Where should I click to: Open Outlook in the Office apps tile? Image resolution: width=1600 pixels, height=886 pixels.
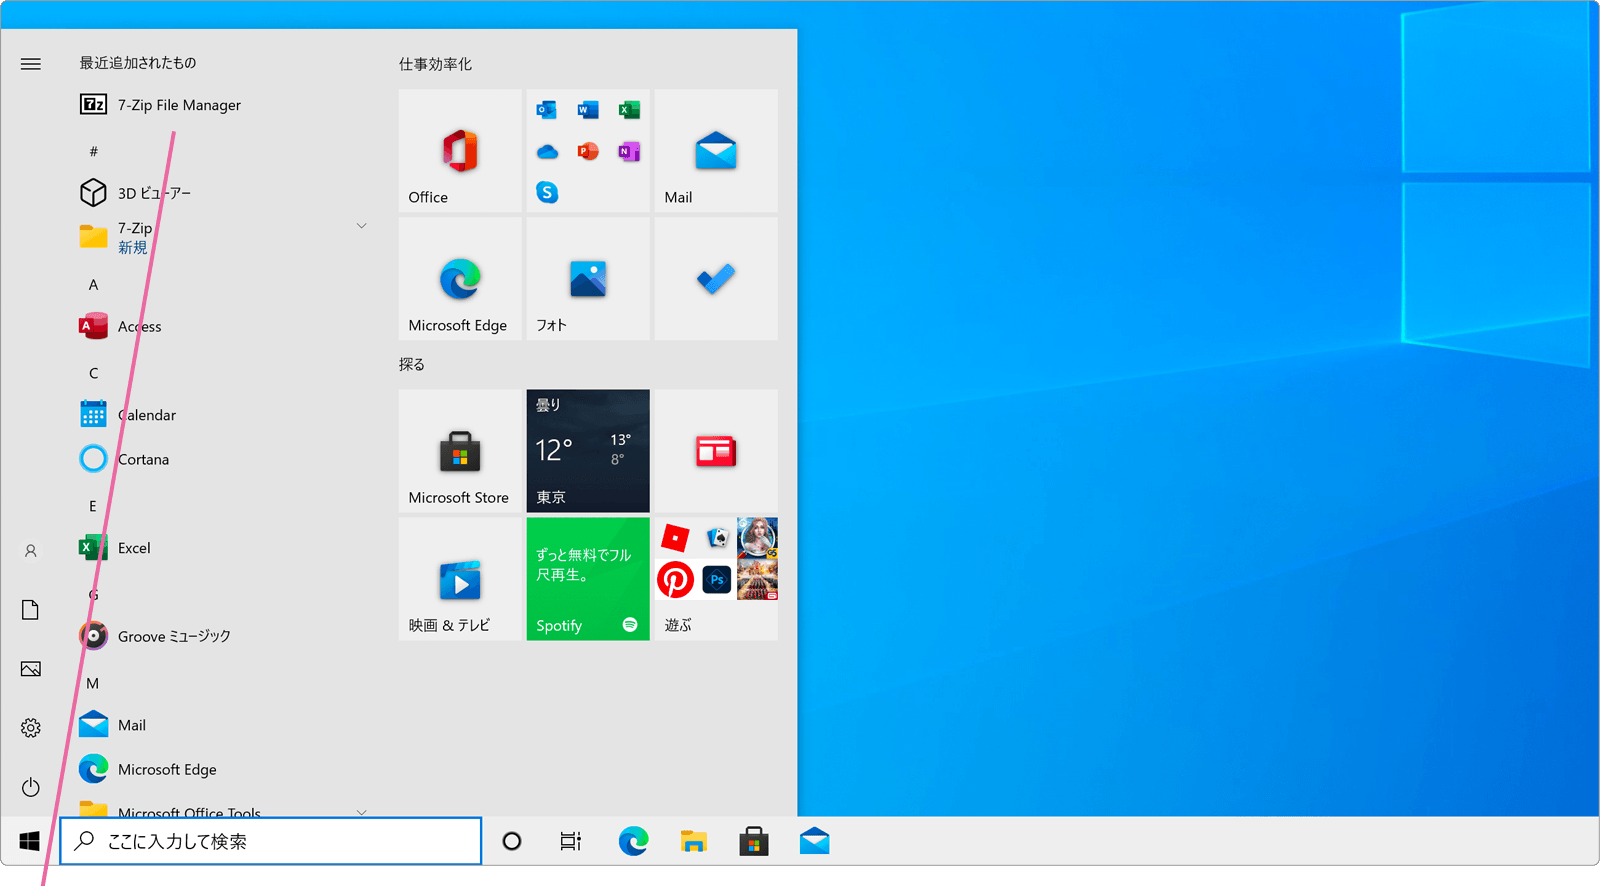(547, 110)
